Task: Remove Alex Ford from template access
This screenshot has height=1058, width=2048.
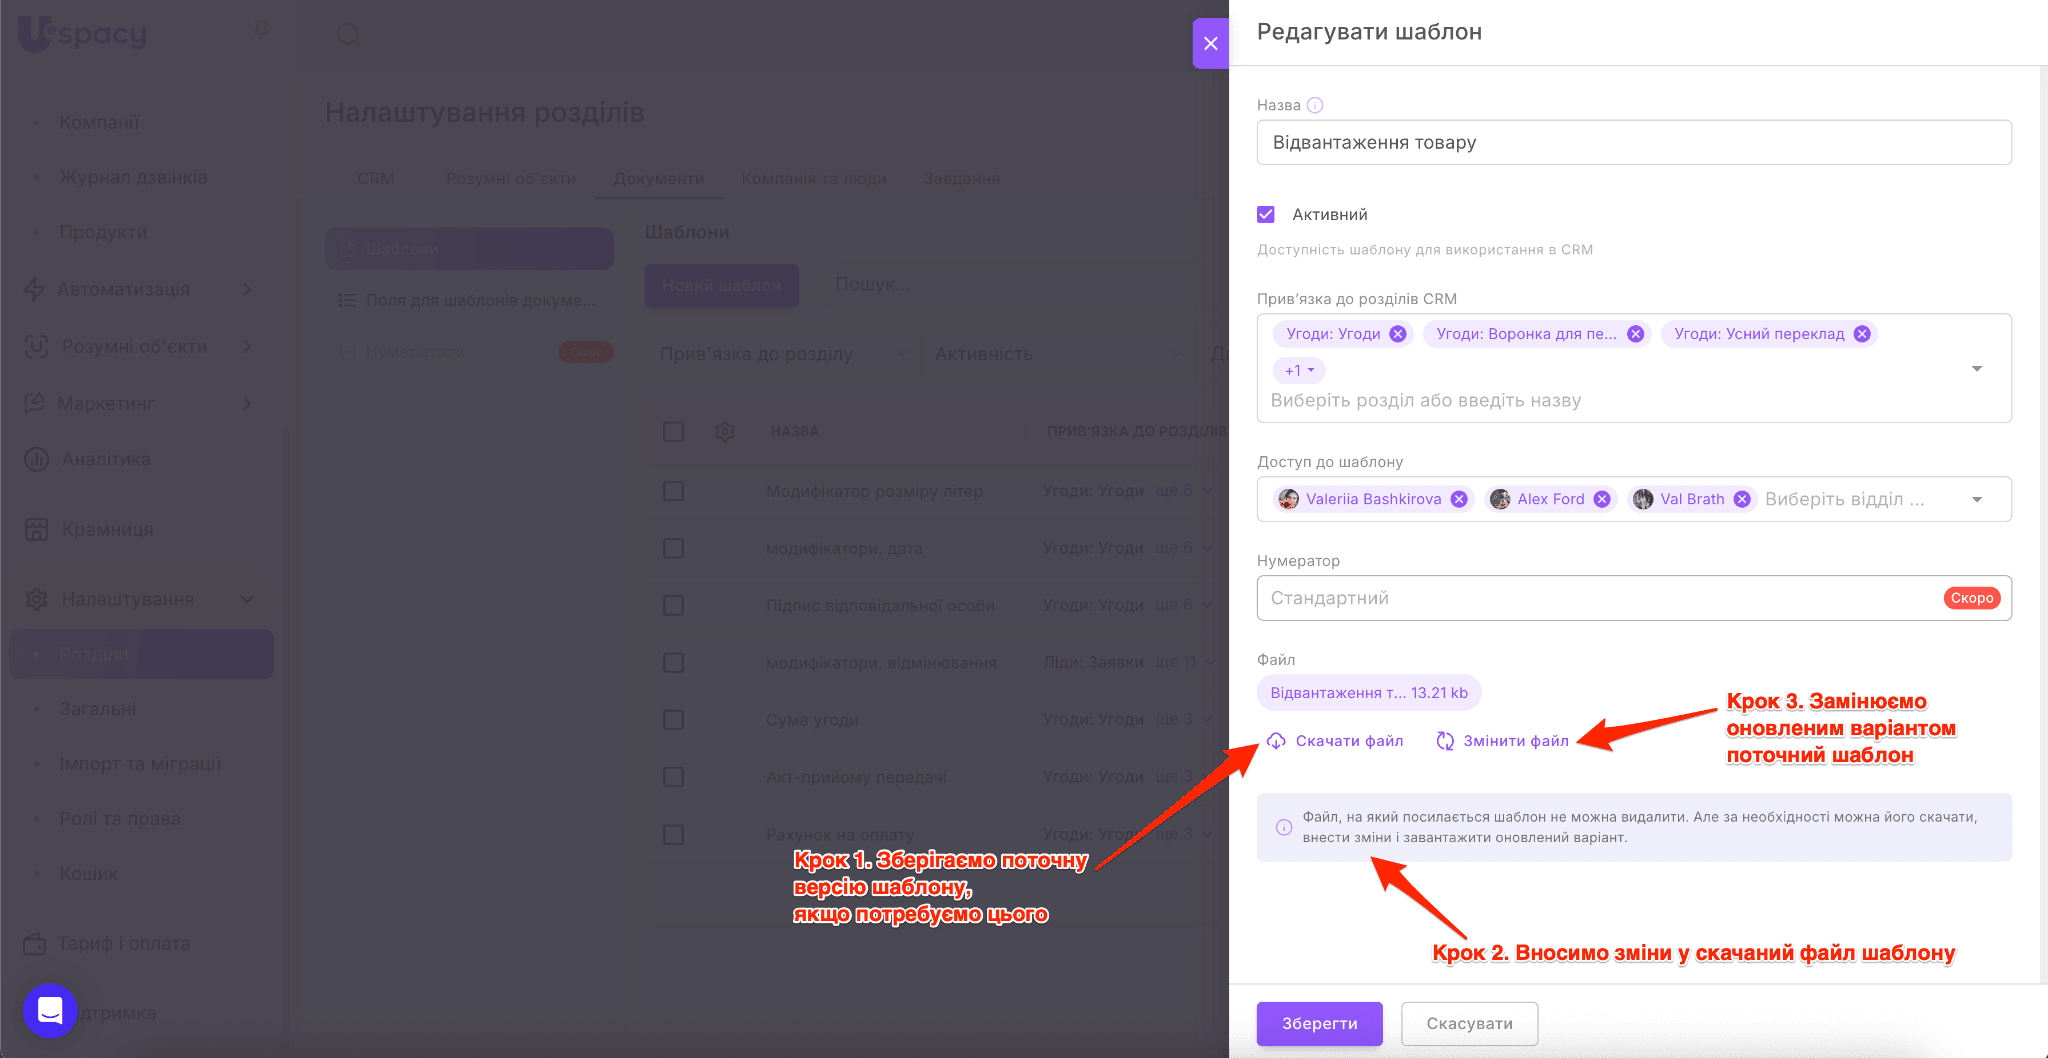Action: (1602, 499)
